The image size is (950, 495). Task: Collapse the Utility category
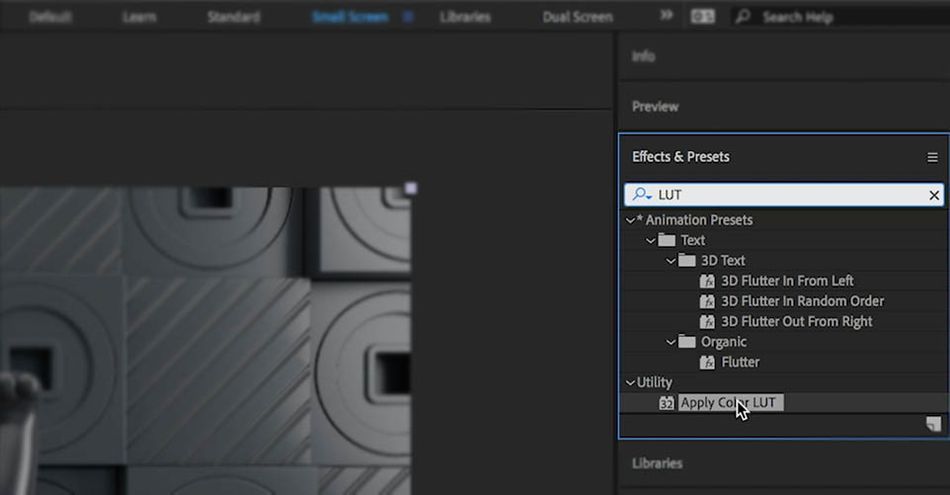[x=630, y=382]
